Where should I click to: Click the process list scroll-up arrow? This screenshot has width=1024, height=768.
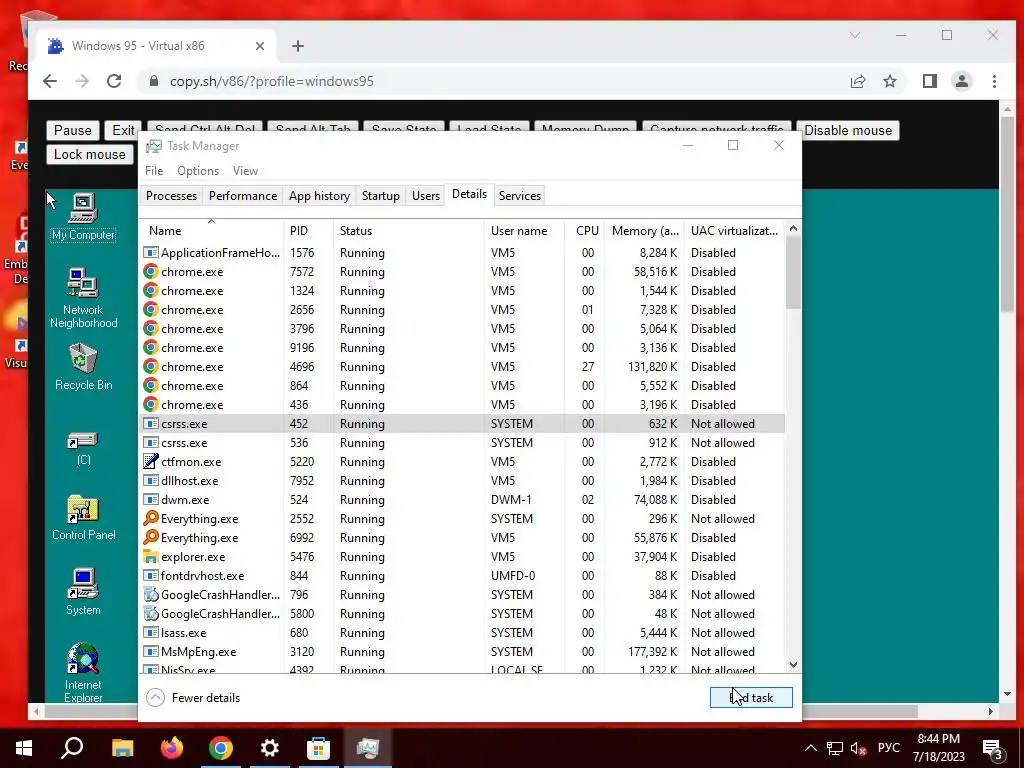click(x=793, y=229)
